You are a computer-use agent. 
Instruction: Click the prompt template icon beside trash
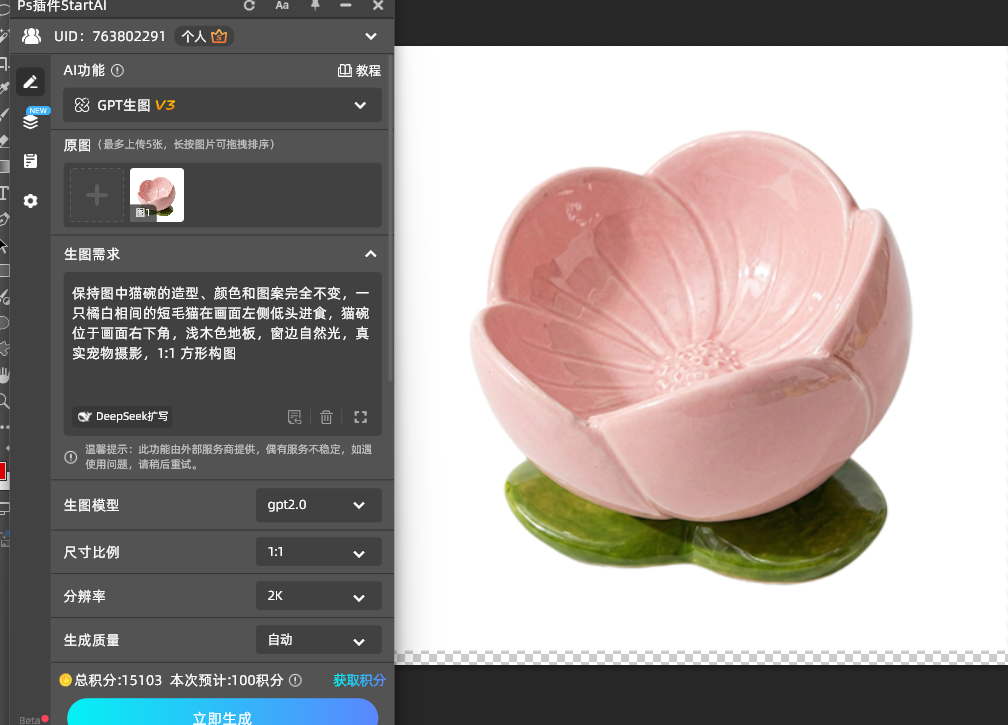coord(294,417)
